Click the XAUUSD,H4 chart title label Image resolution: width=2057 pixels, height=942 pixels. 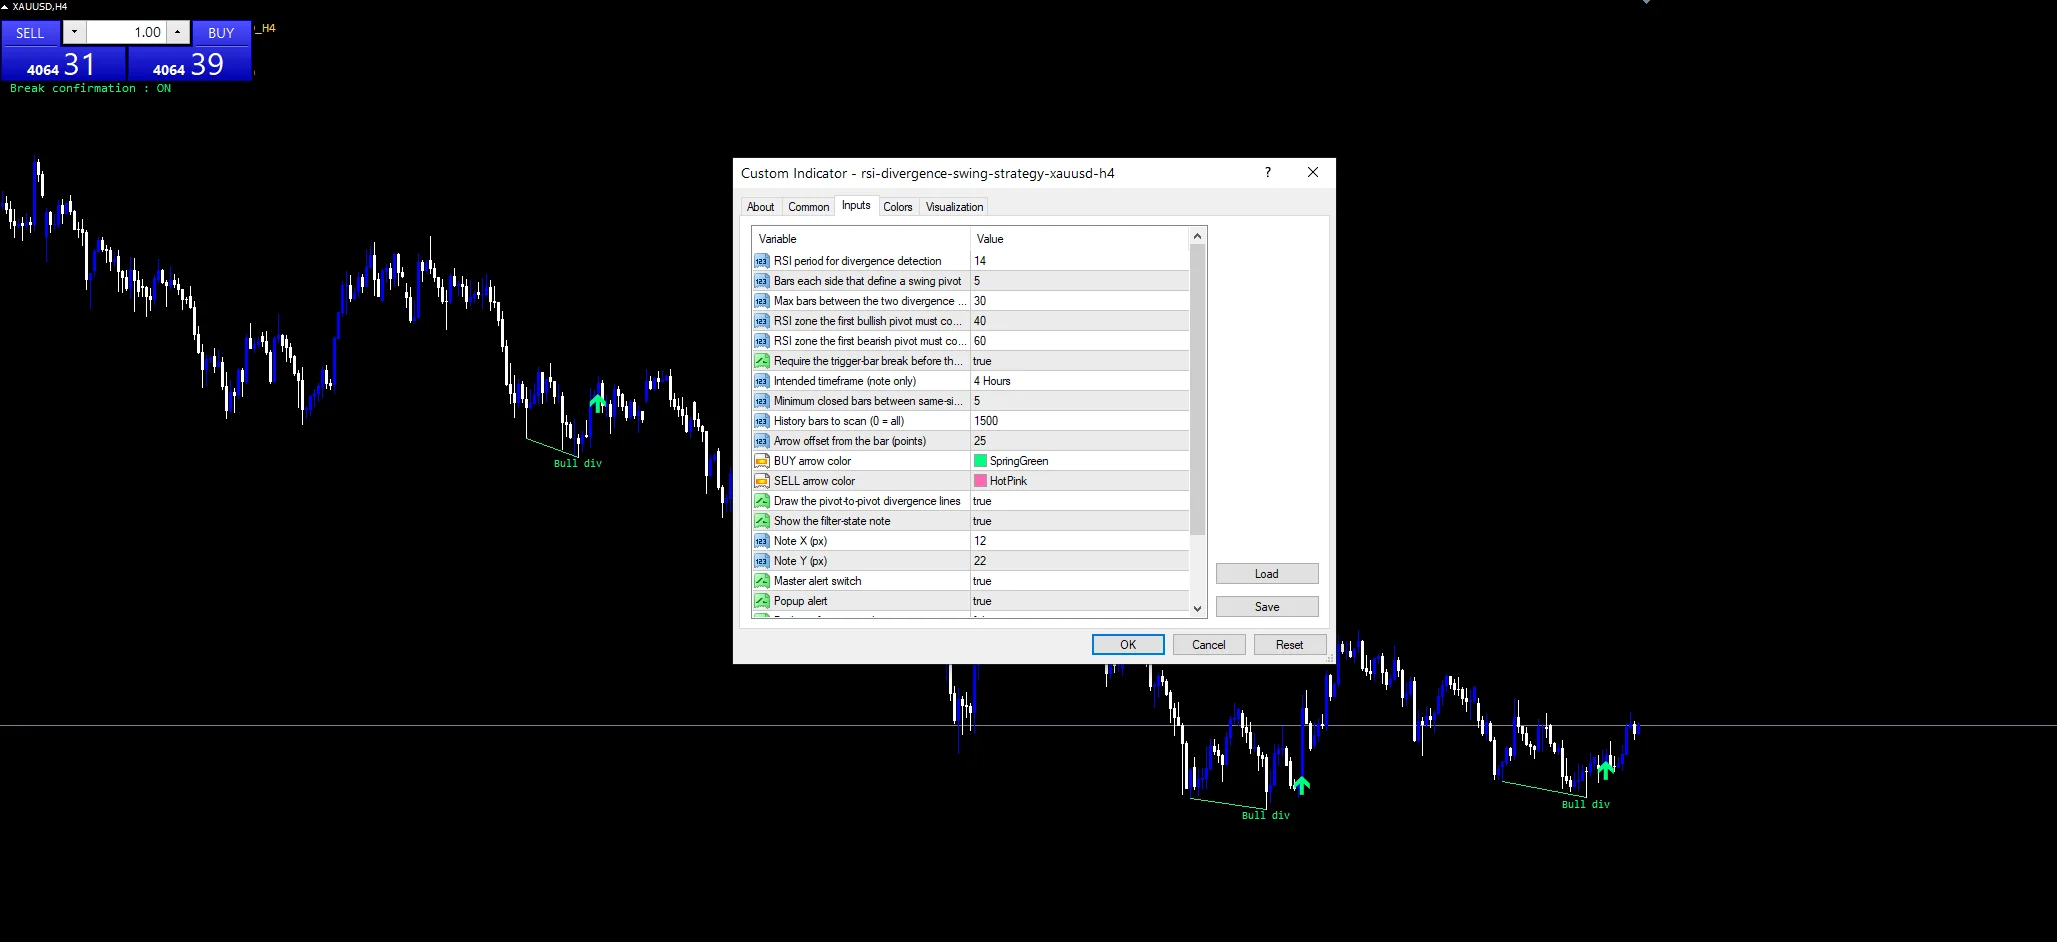click(39, 6)
